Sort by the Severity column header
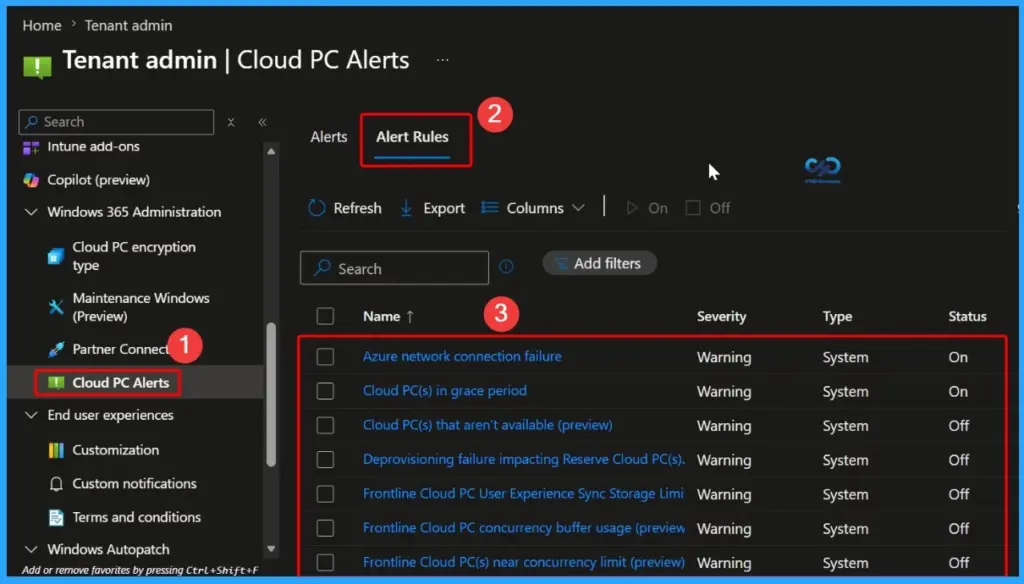Screen dimensions: 1024x584 coord(721,317)
